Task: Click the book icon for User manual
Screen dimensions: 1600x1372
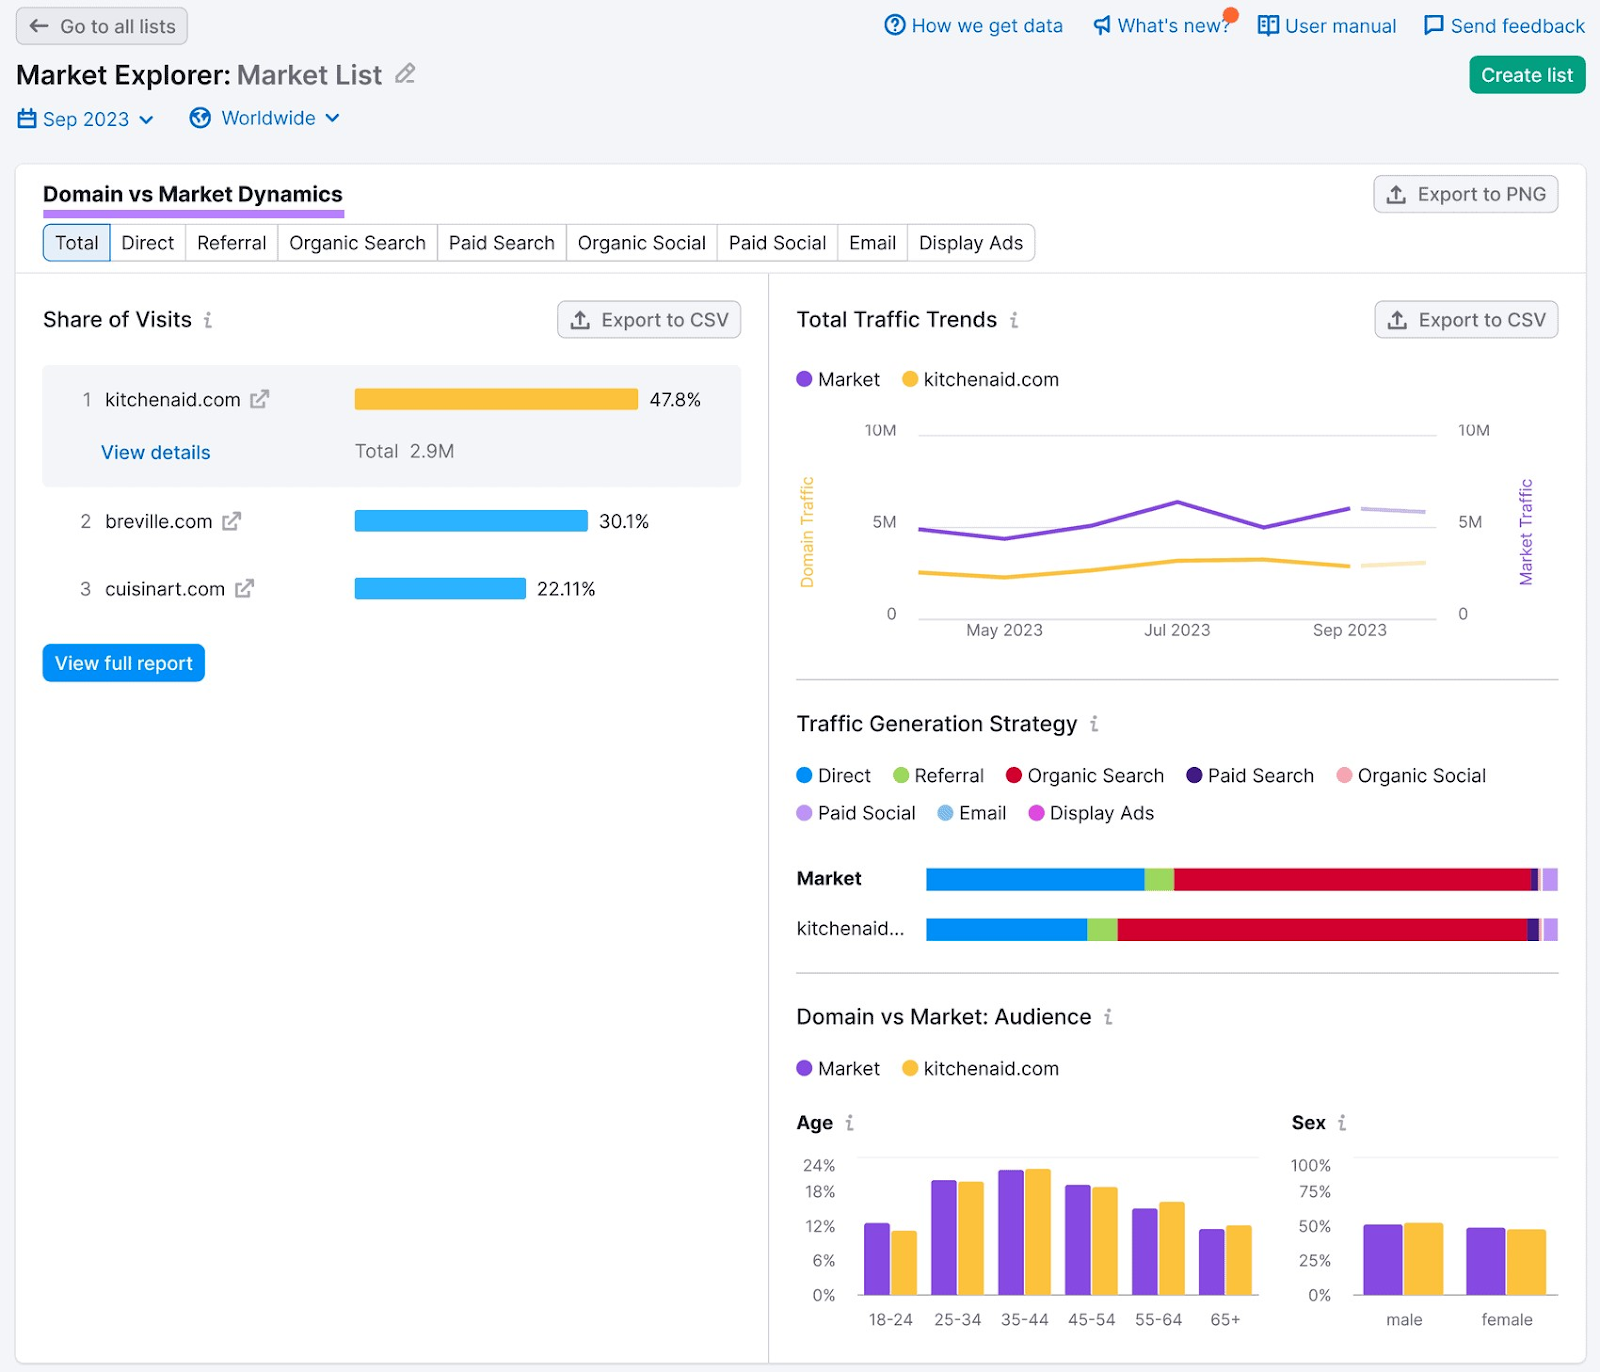Action: [1268, 25]
